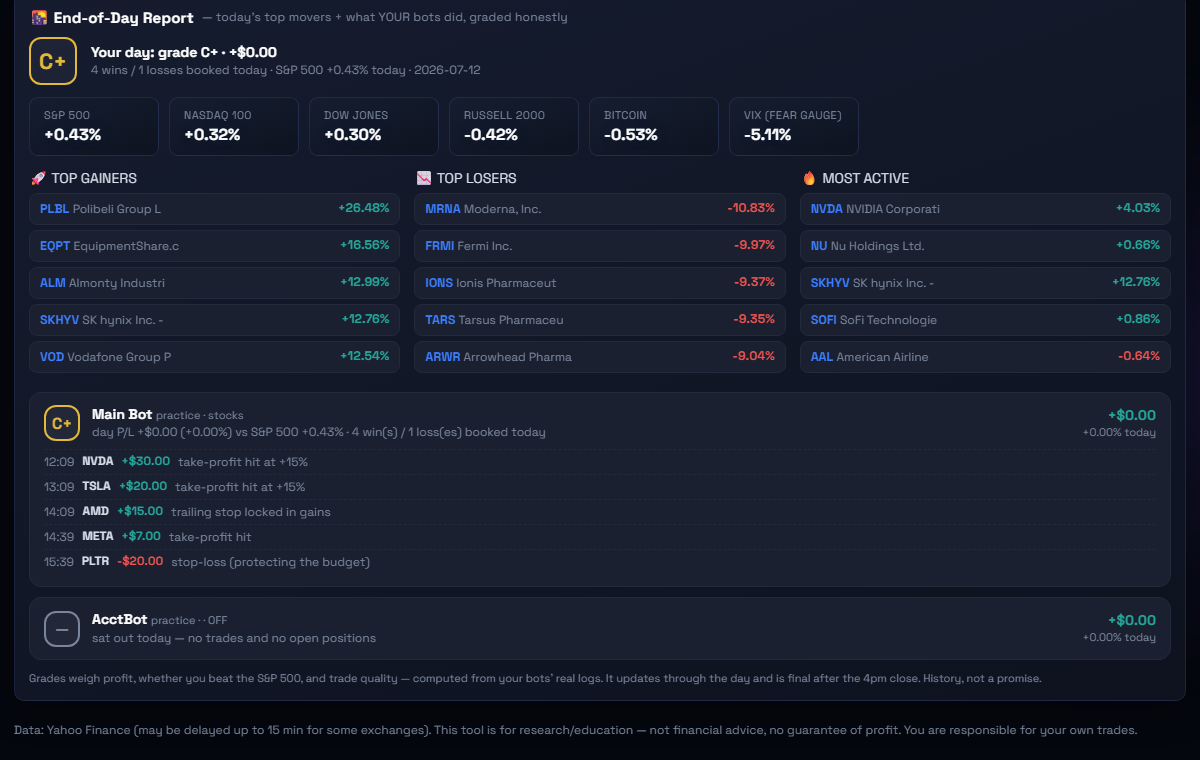Click the End-of-Day Report fireworks icon
Screen dimensions: 1200x760
tap(39, 17)
